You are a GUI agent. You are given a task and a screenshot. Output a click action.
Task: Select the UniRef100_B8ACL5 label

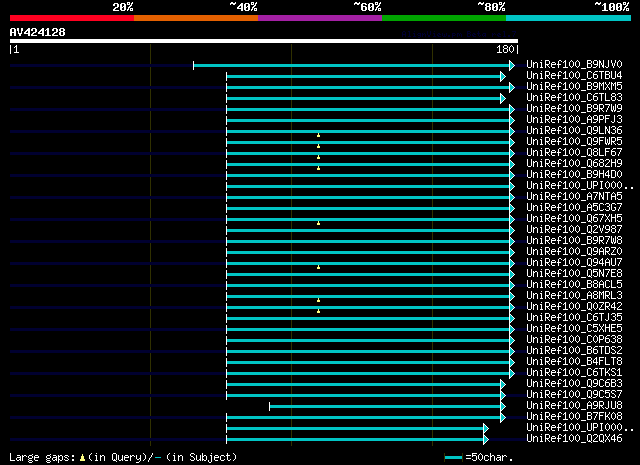coord(574,285)
